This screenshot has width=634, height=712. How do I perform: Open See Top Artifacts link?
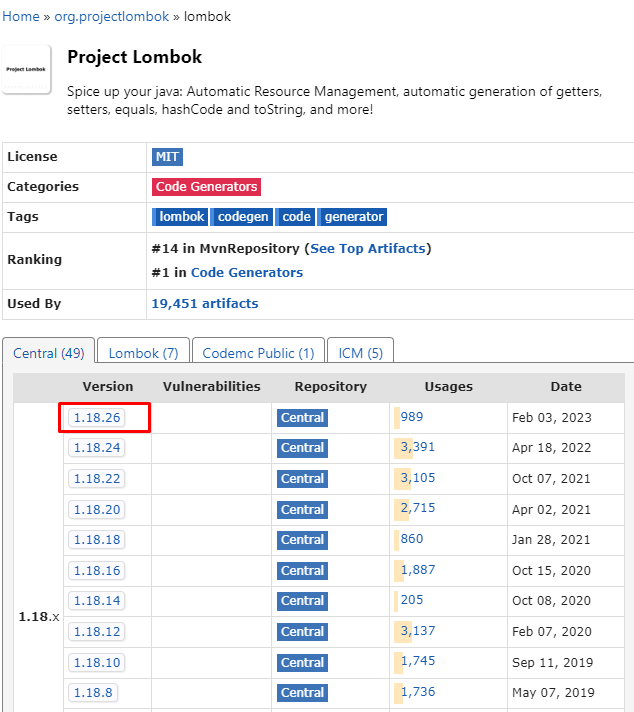coord(368,248)
